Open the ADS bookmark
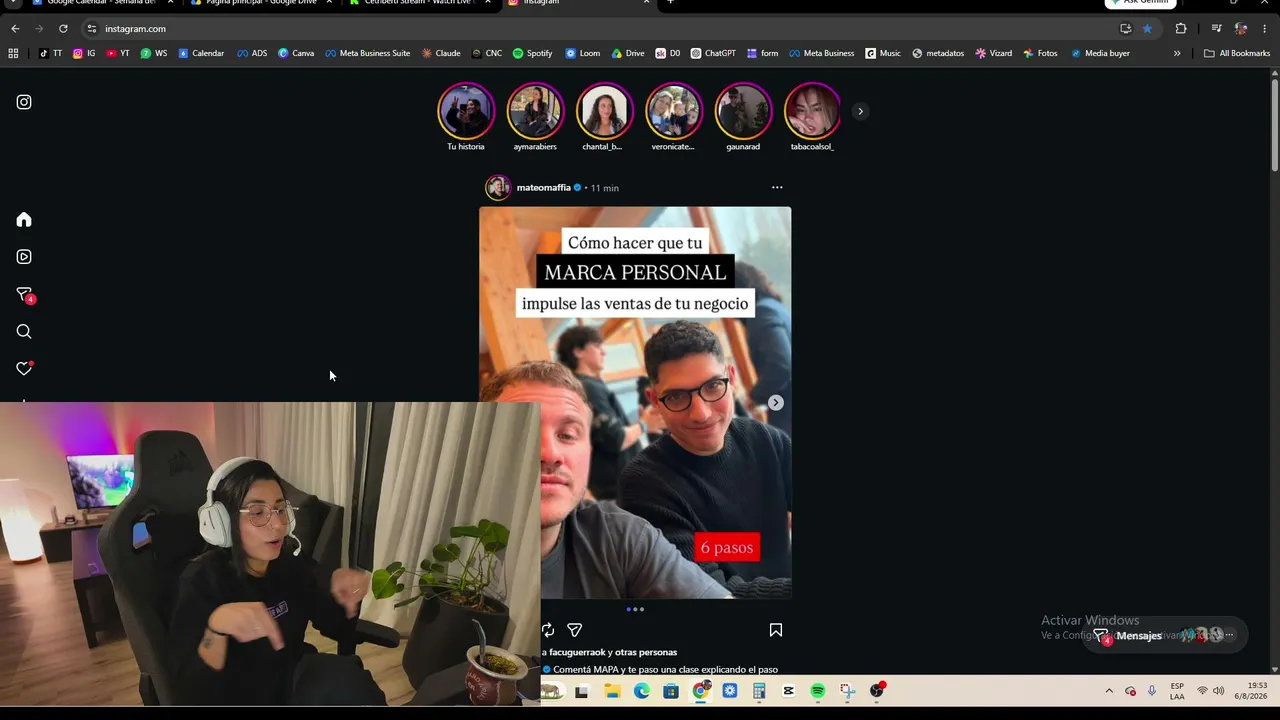This screenshot has width=1280, height=720. click(x=252, y=53)
